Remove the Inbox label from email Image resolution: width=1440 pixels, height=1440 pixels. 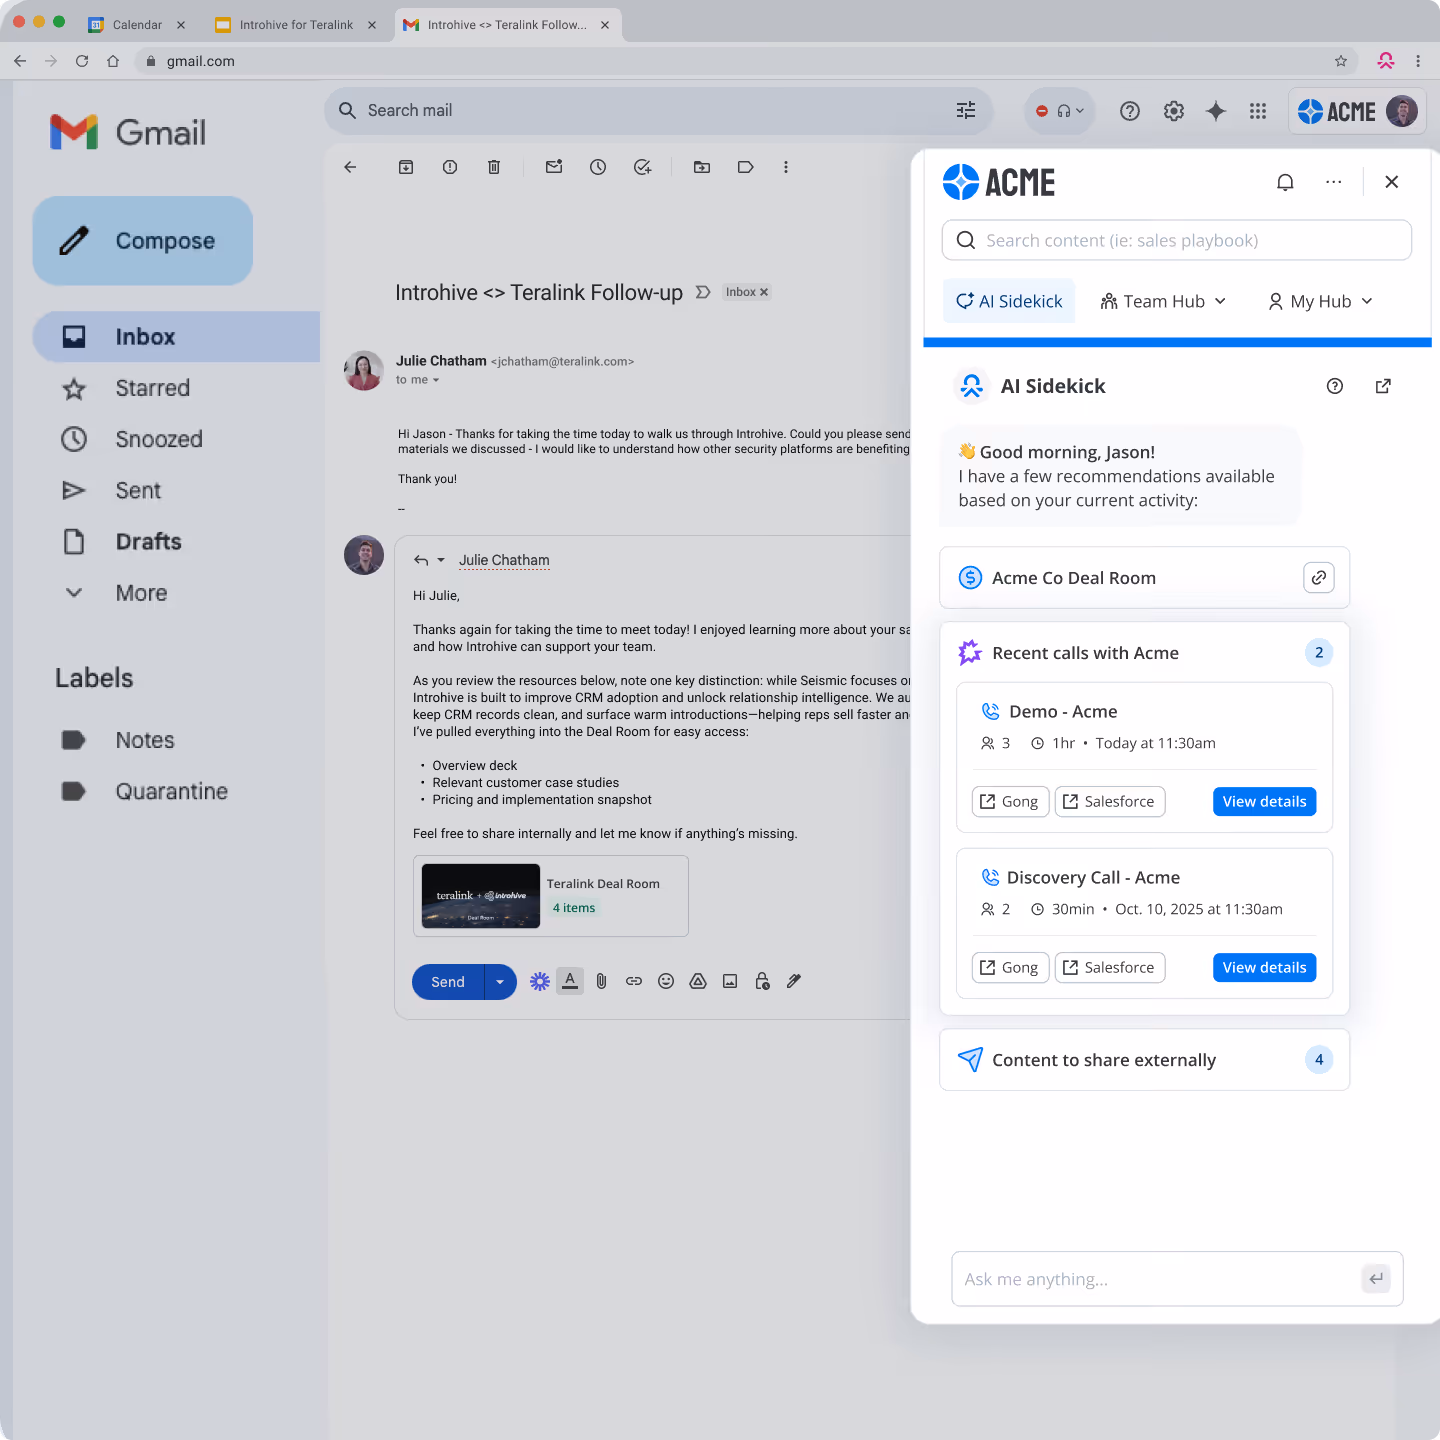[x=764, y=292]
